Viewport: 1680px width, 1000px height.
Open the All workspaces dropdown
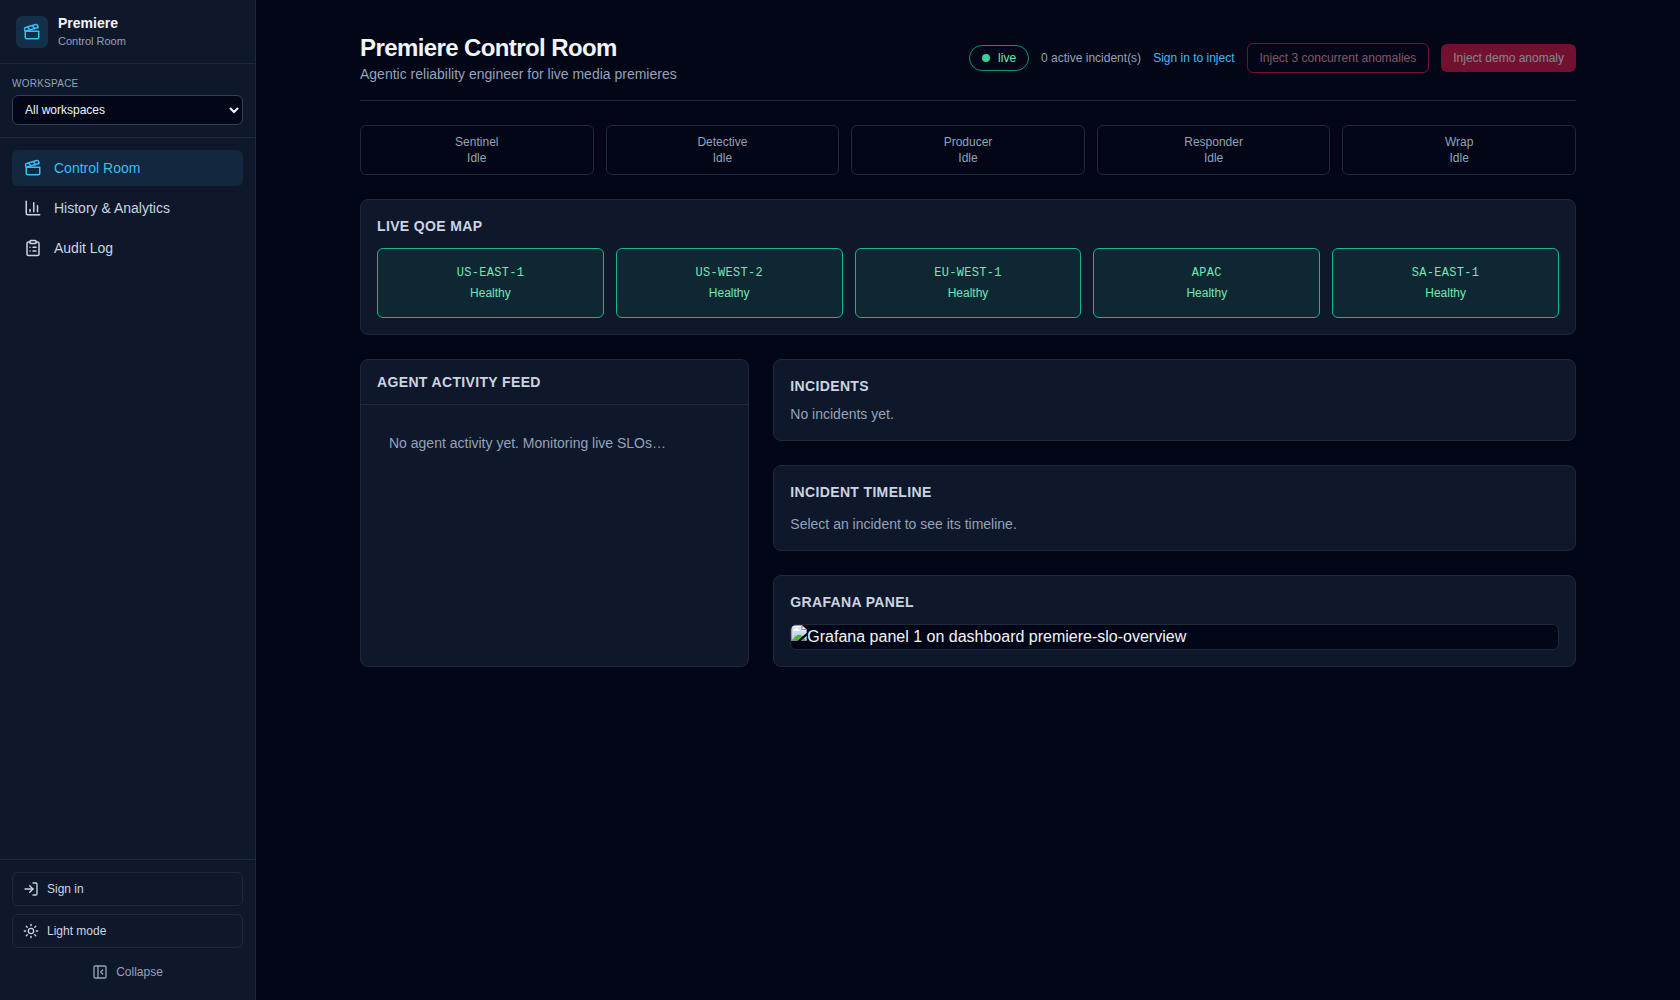(x=127, y=110)
